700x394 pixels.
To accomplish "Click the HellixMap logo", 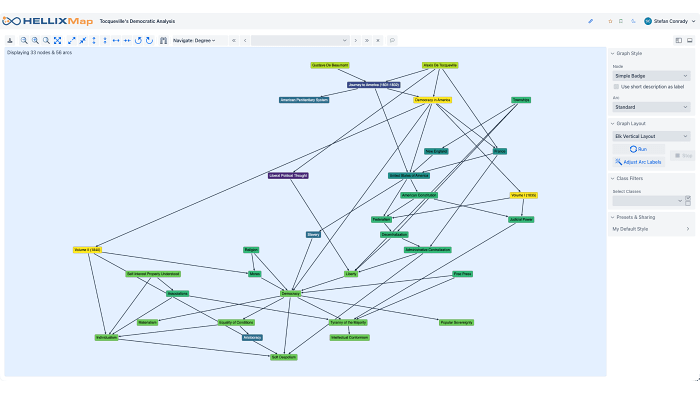I will [x=48, y=21].
